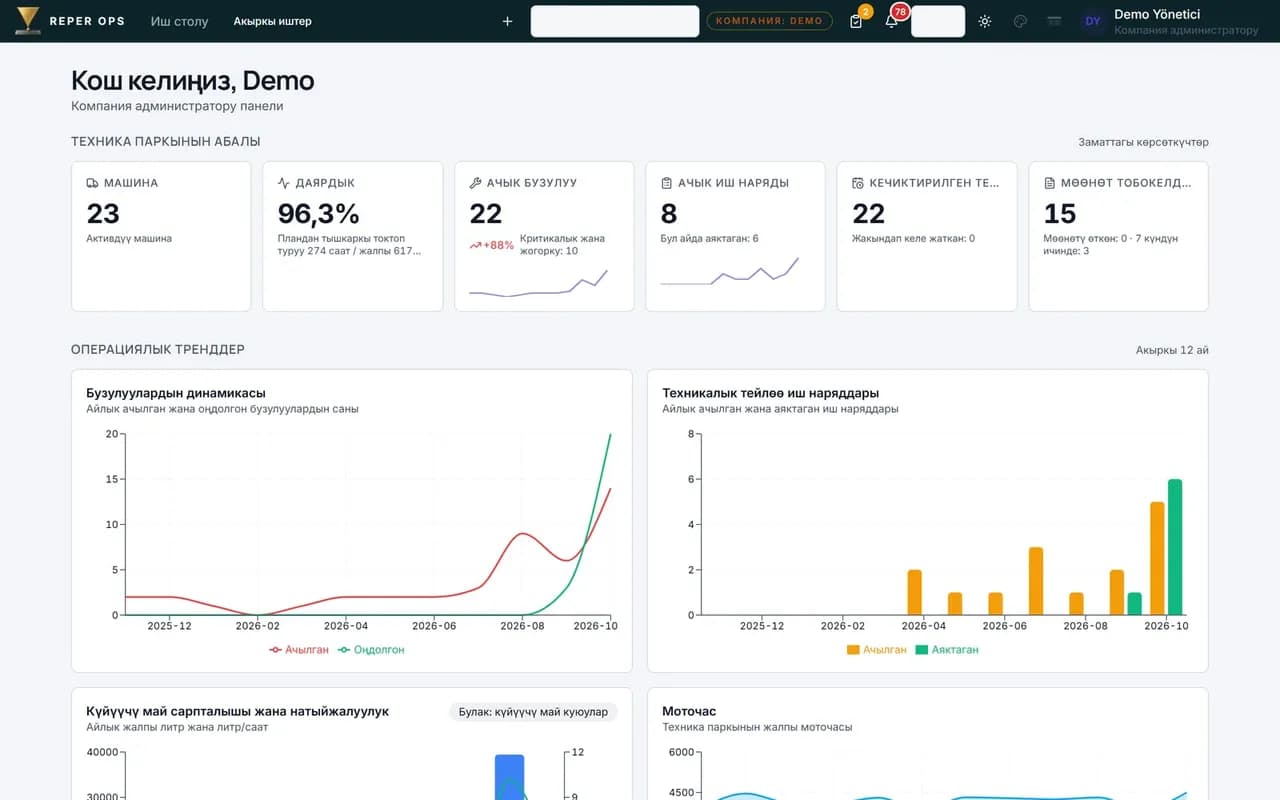Screen dimensions: 1280x800
Task: Click the plus icon in the top bar
Action: click(x=507, y=21)
